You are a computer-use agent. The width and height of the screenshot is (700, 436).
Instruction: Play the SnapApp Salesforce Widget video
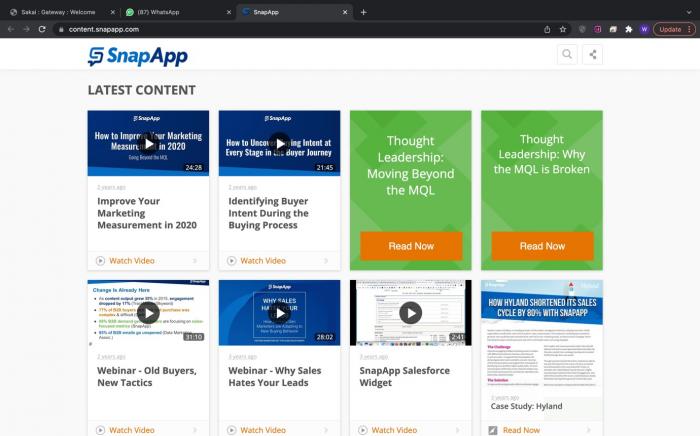pos(411,313)
